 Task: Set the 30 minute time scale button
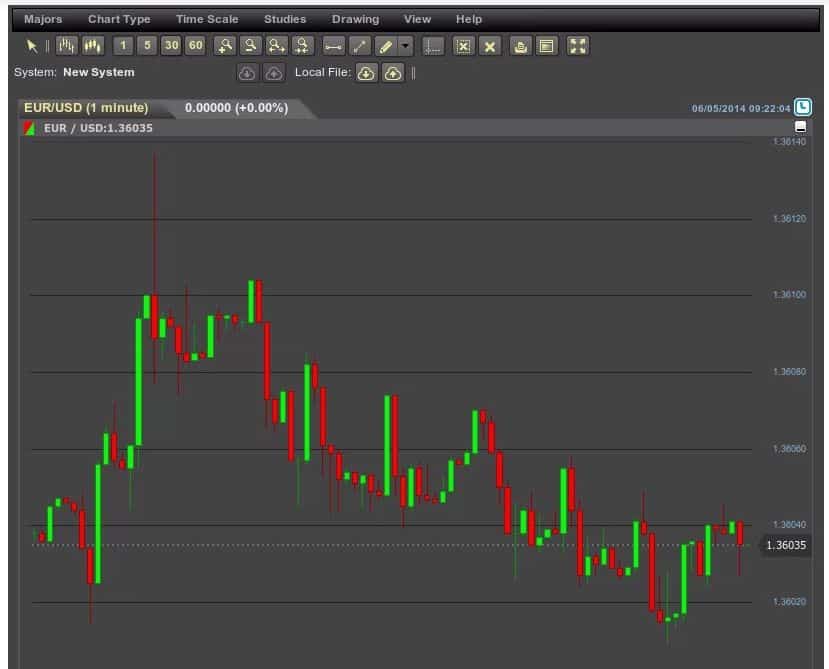(x=171, y=46)
